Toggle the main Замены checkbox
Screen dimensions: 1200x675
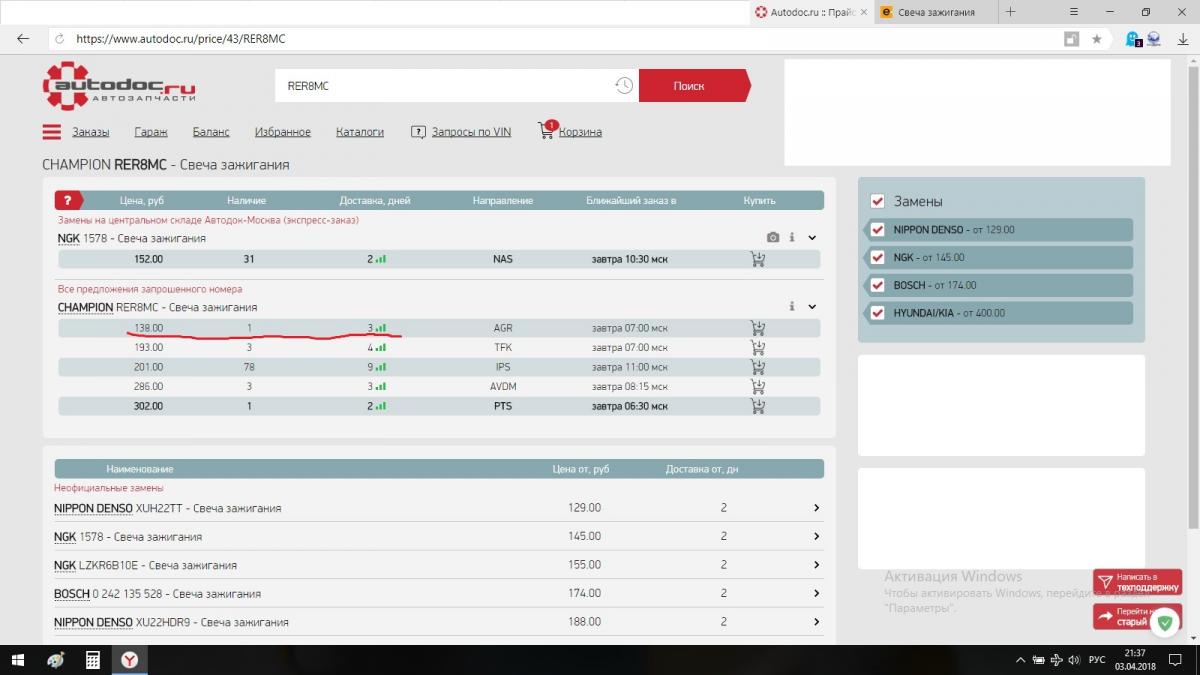click(x=877, y=201)
